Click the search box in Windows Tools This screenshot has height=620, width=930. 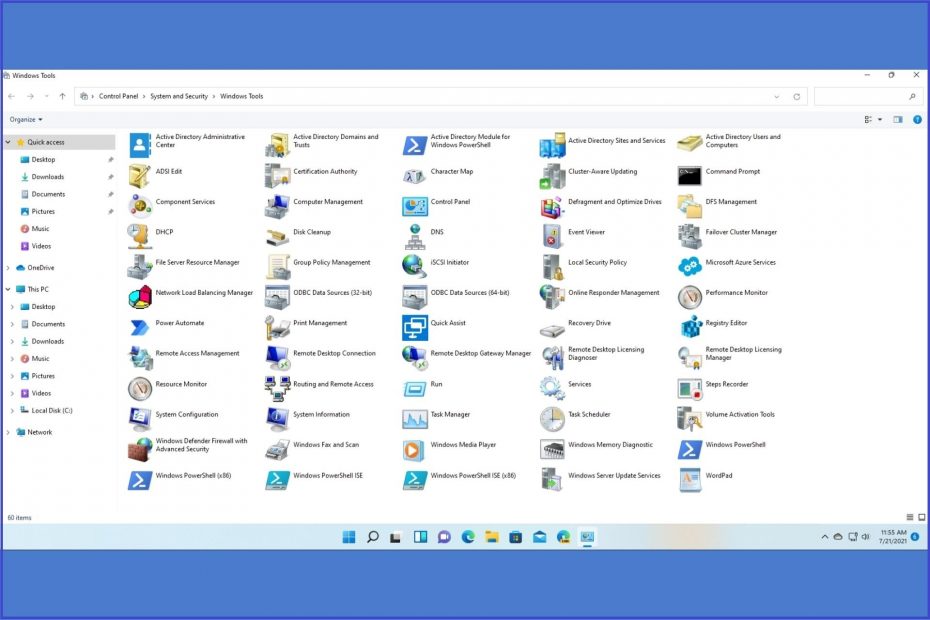862,97
